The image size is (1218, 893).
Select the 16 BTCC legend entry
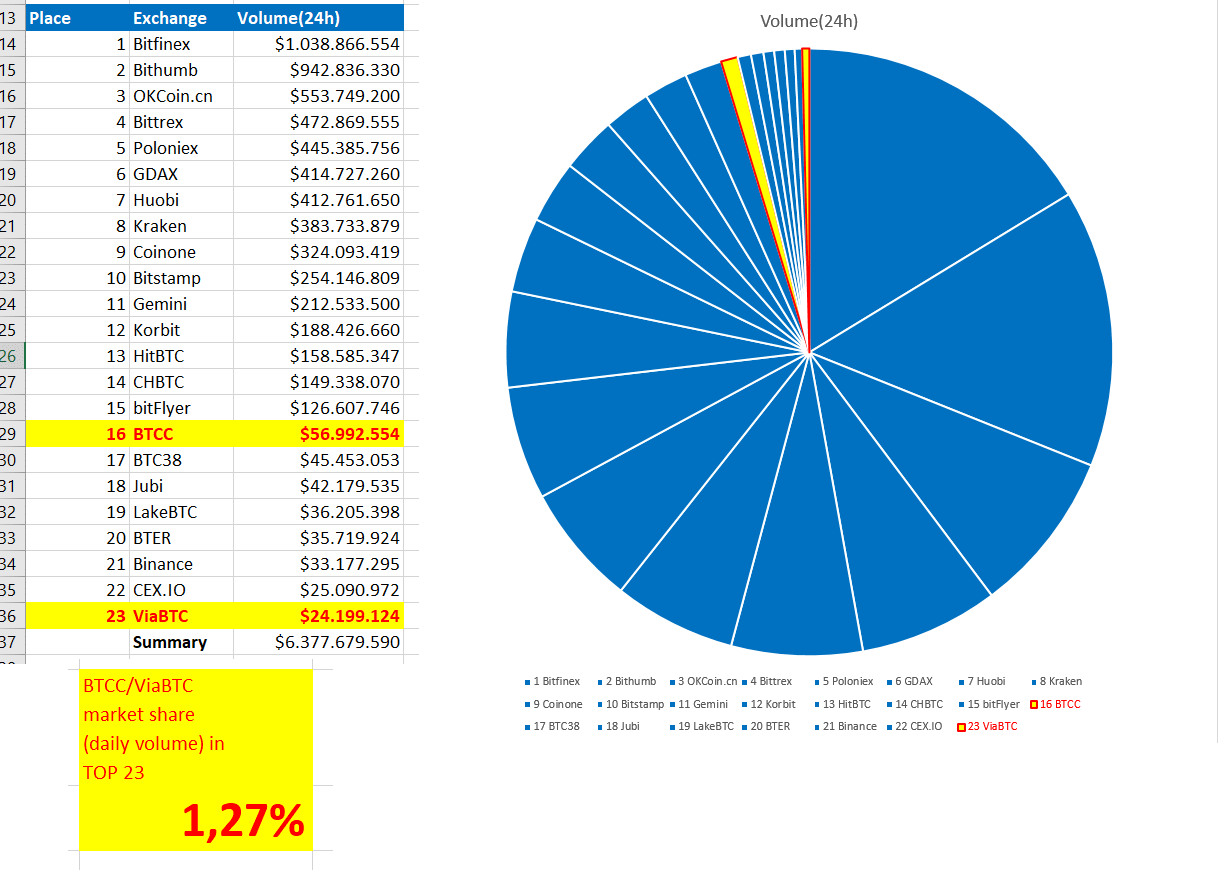click(x=1055, y=704)
